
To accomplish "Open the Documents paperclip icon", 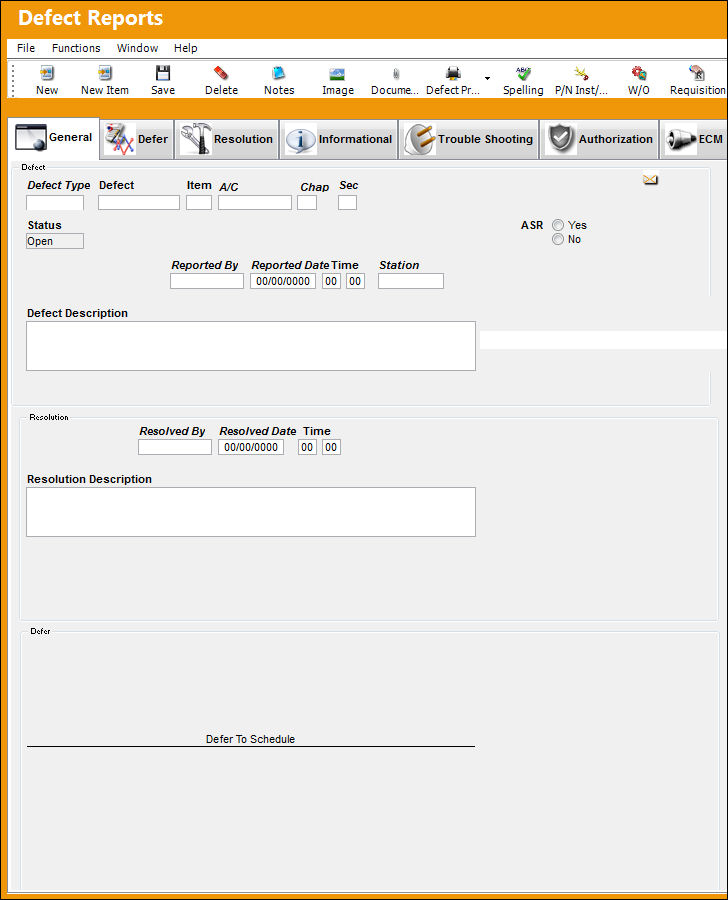I will 396,73.
